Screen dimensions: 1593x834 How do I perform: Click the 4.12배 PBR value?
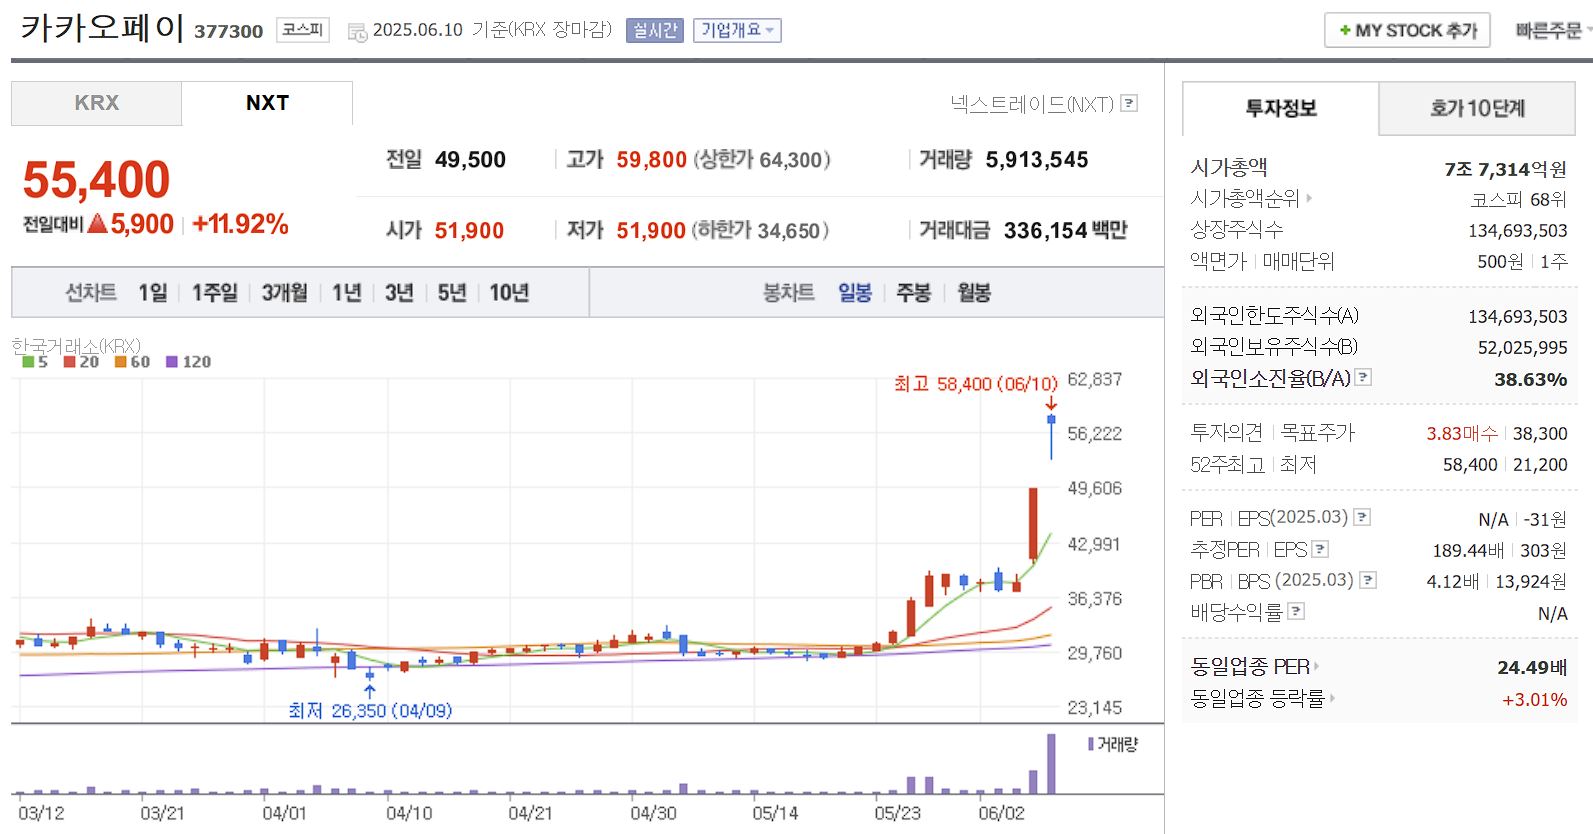click(1452, 582)
